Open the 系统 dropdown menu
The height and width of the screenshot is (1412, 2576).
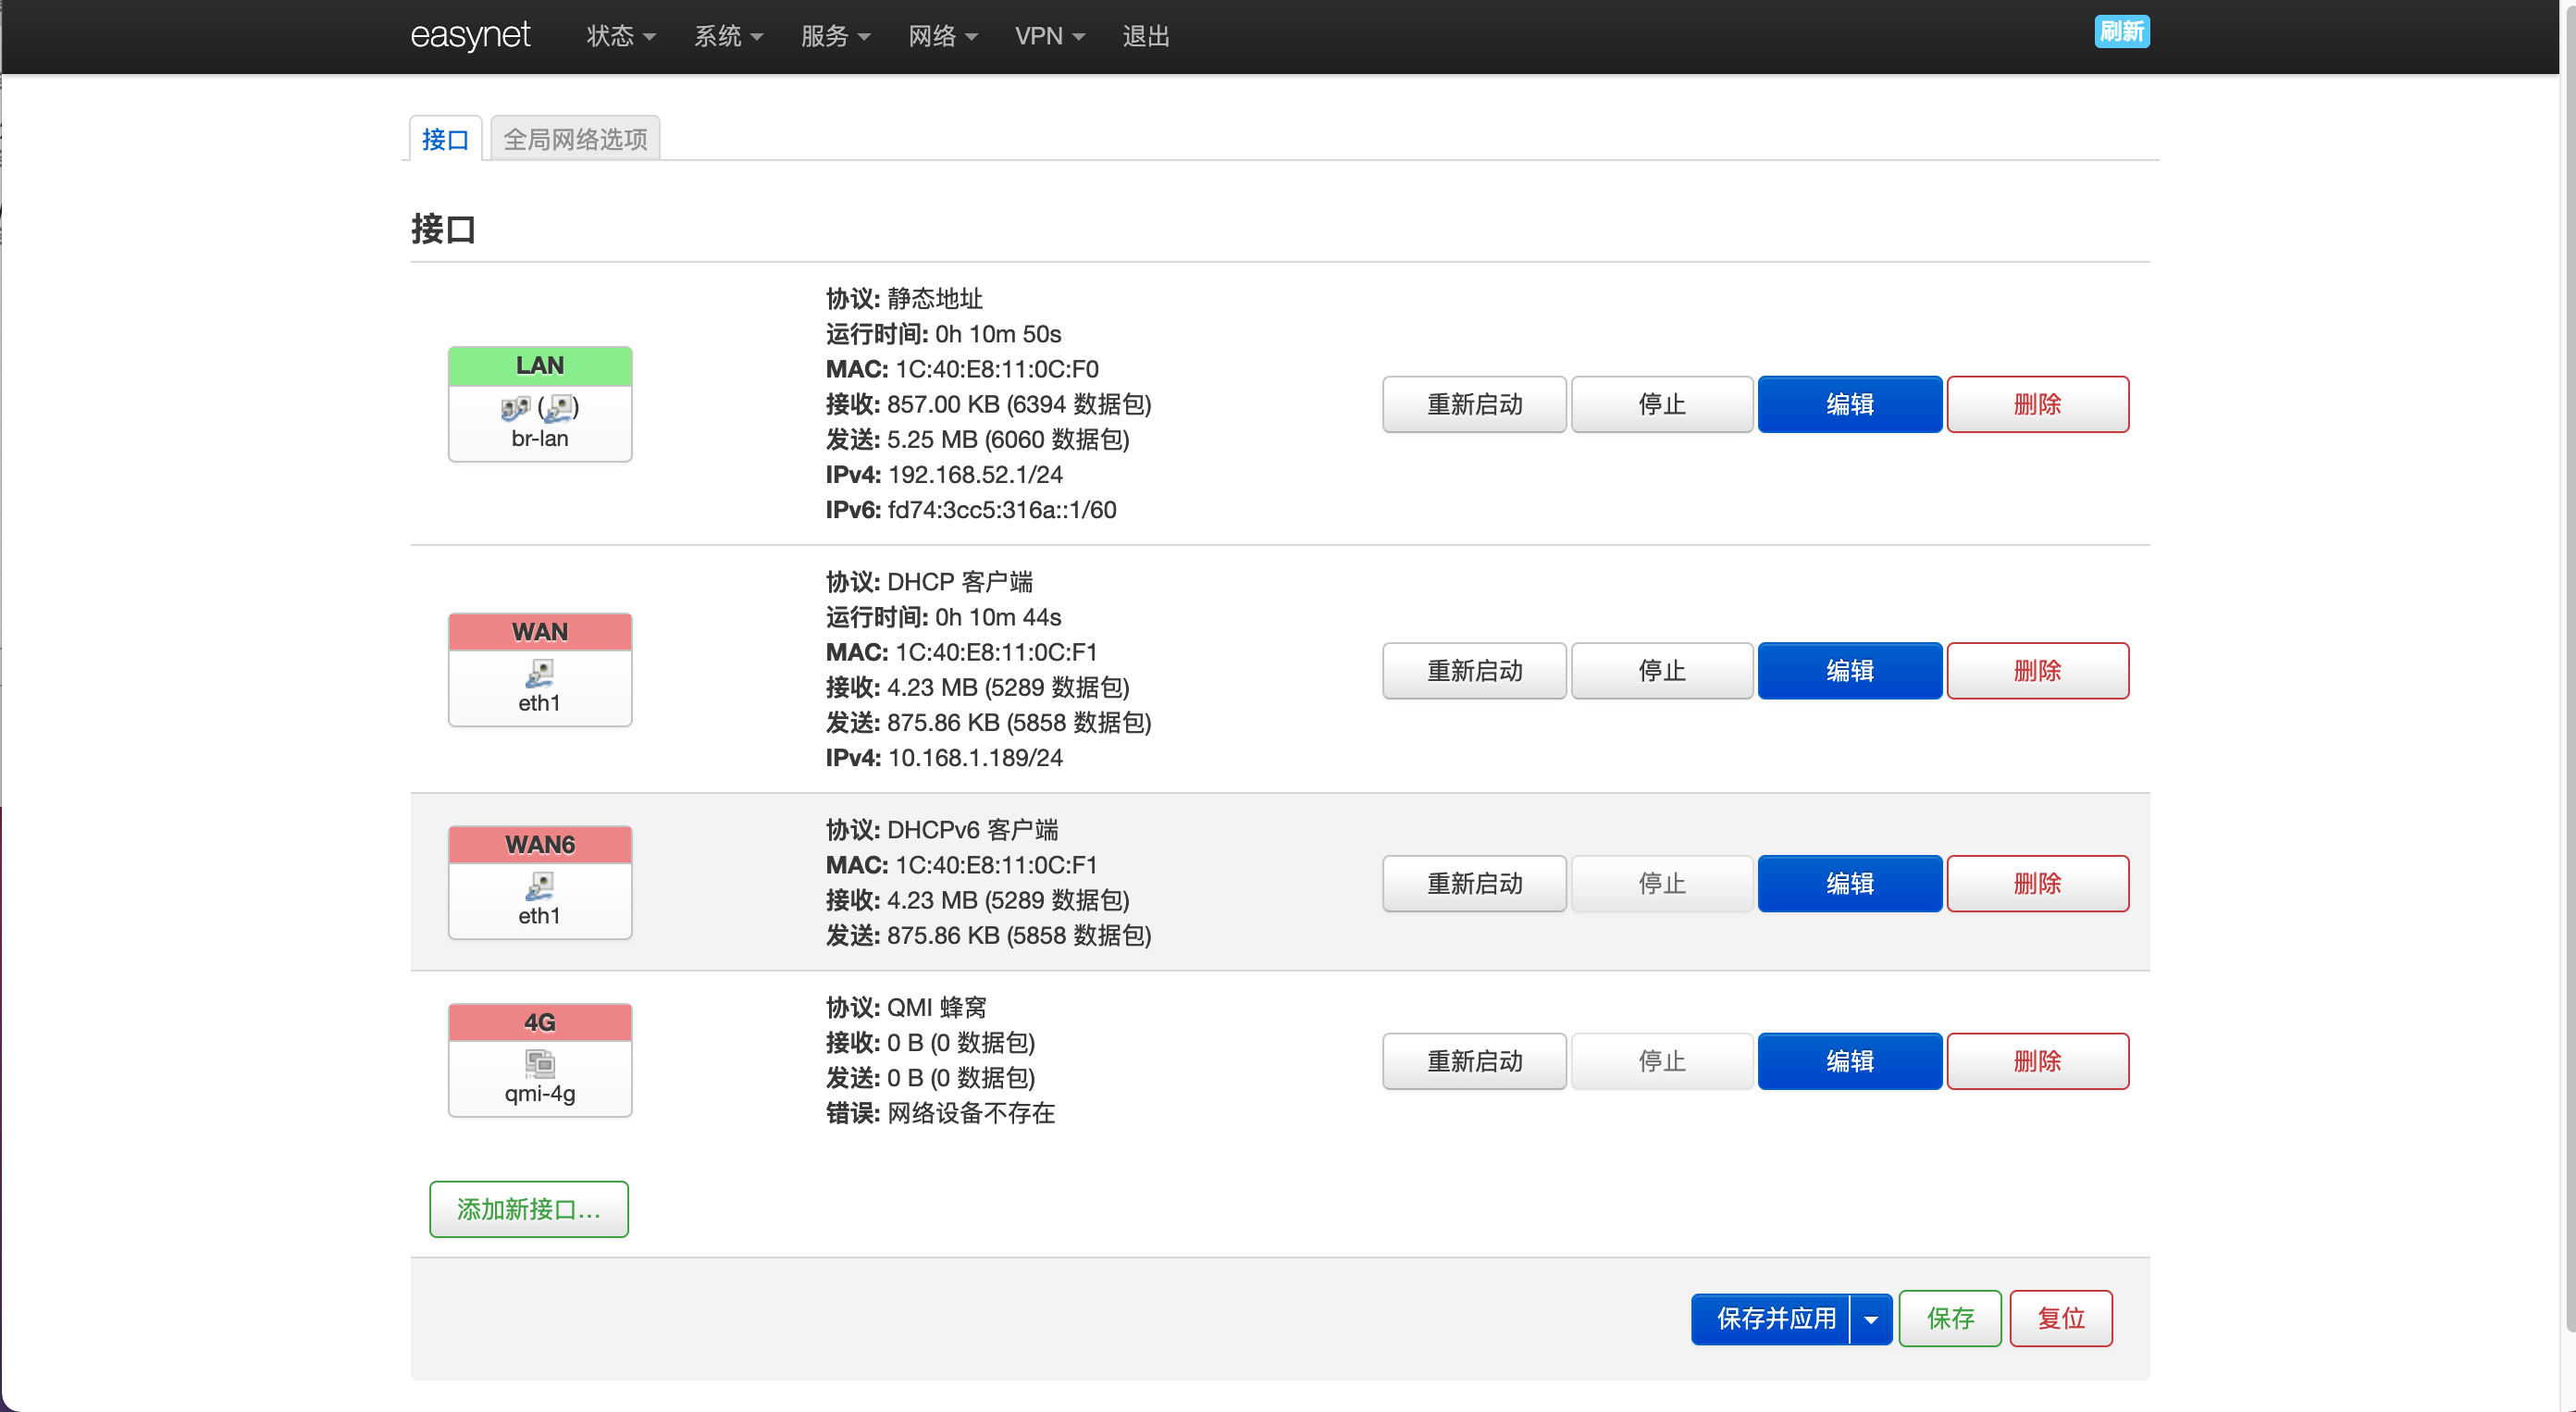[728, 36]
